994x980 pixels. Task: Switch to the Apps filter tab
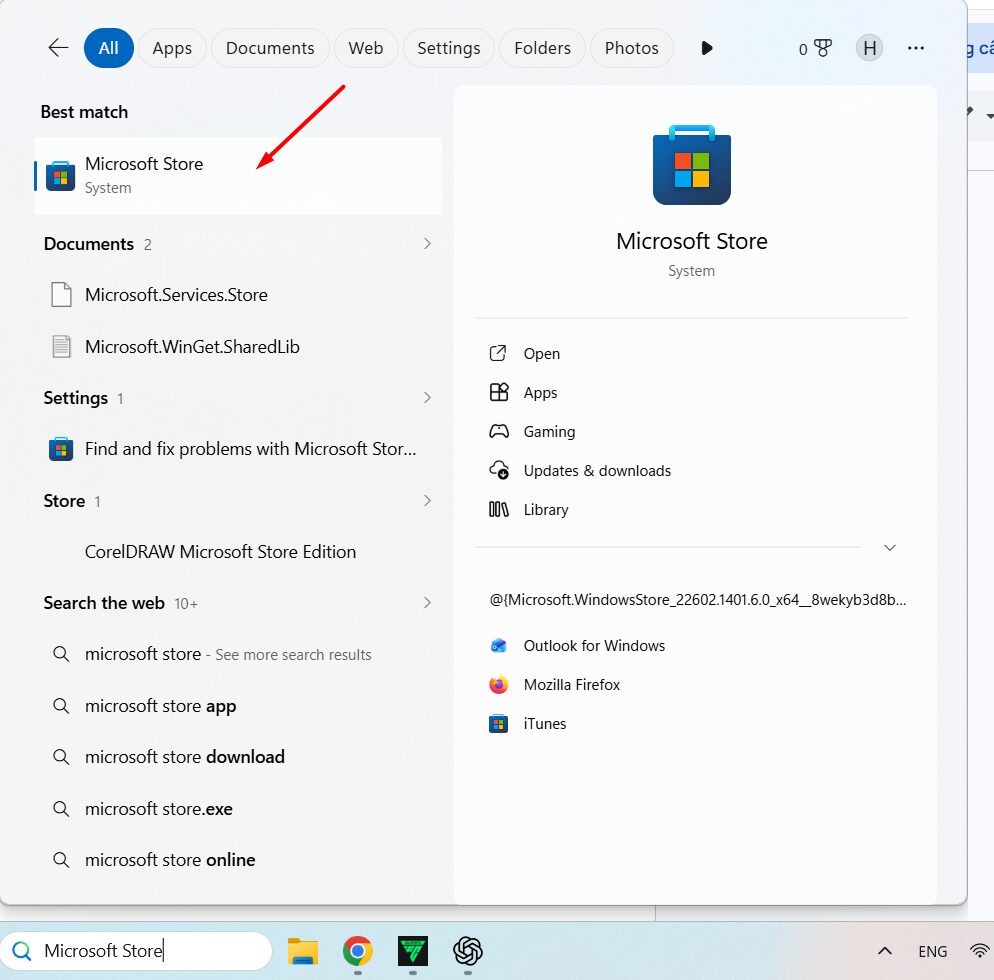pos(172,48)
